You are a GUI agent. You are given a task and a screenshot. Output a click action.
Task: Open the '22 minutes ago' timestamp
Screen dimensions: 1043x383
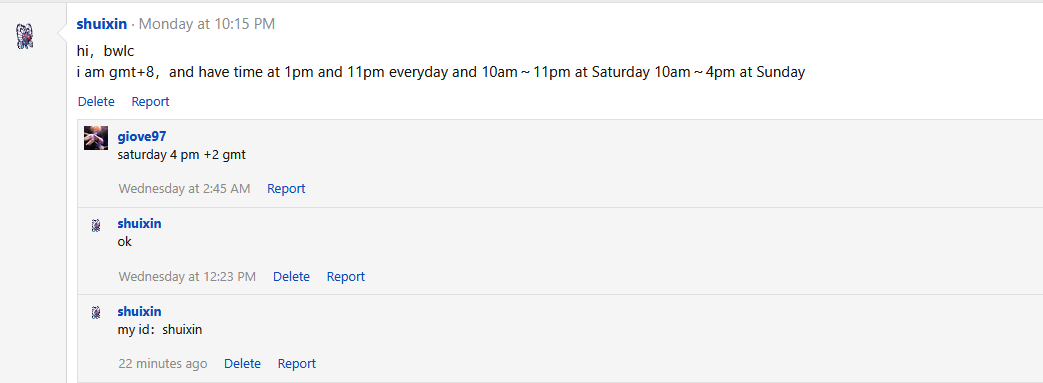163,364
